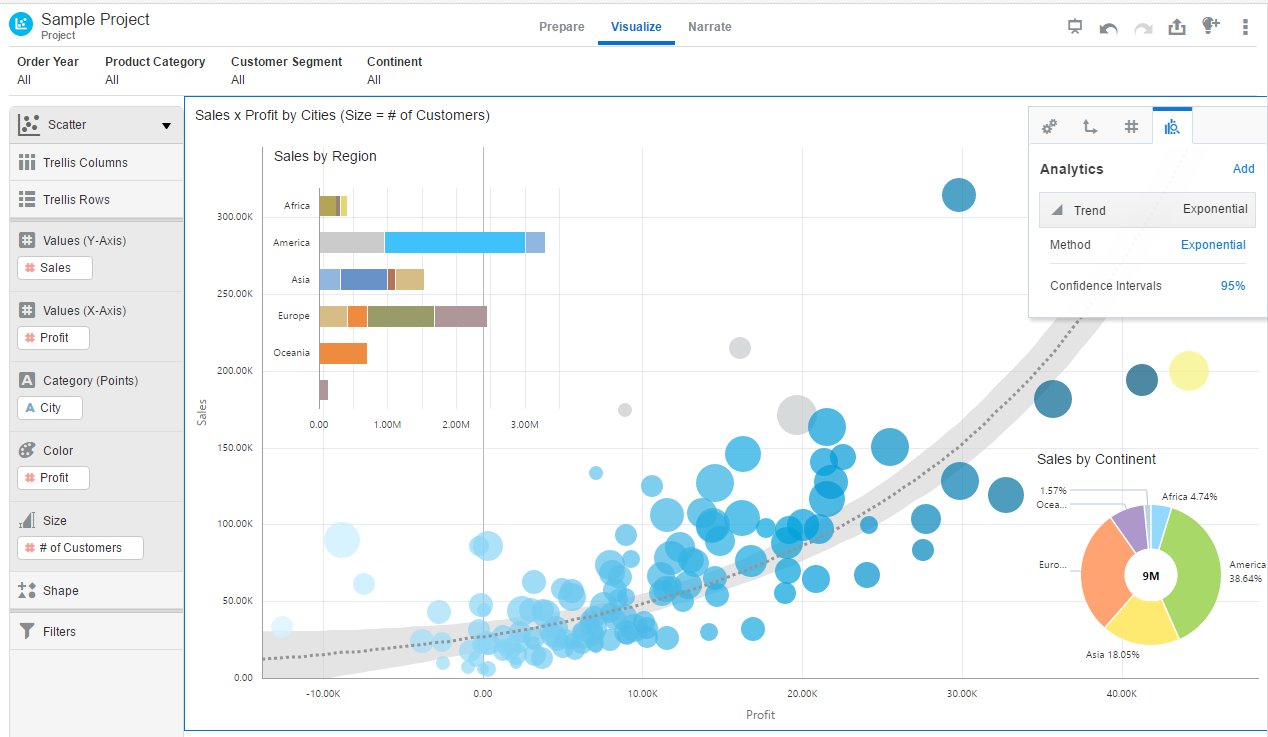Open the share/export icon

1177,27
